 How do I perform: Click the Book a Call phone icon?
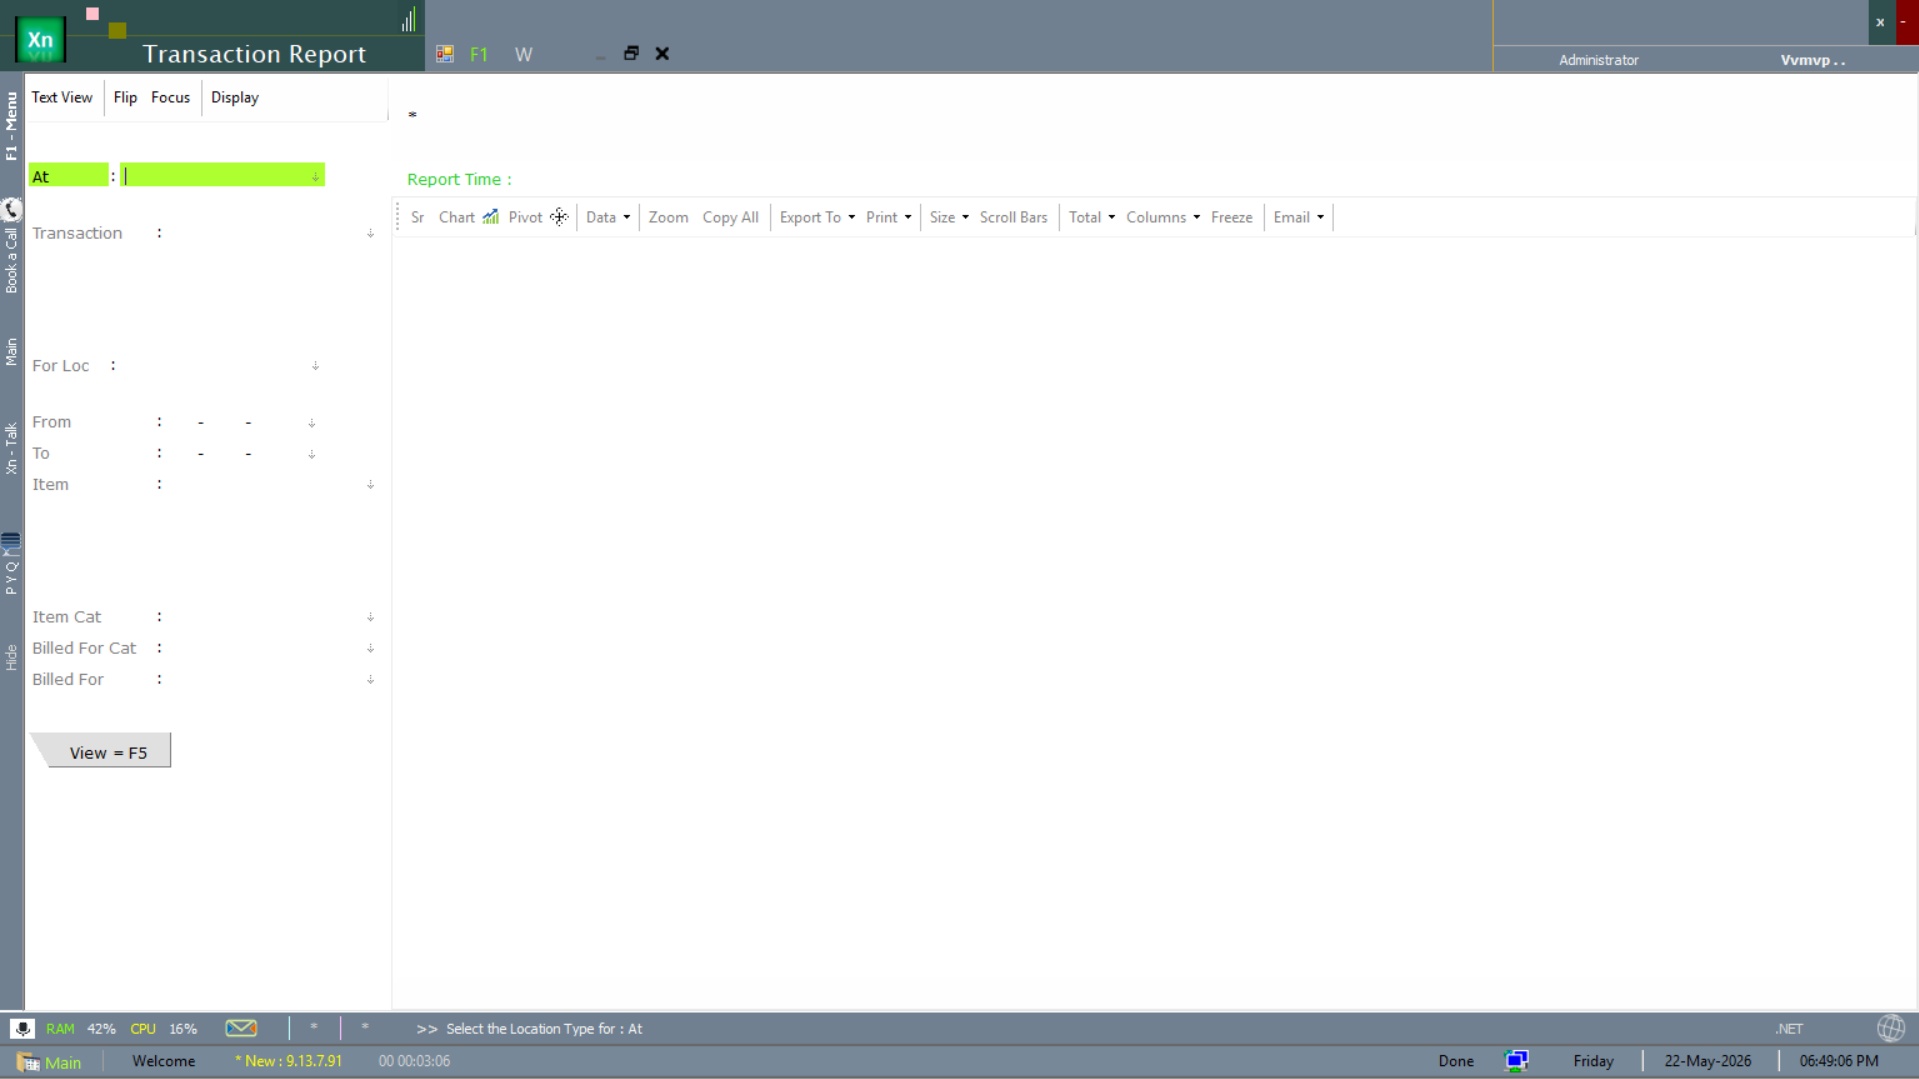pyautogui.click(x=11, y=209)
